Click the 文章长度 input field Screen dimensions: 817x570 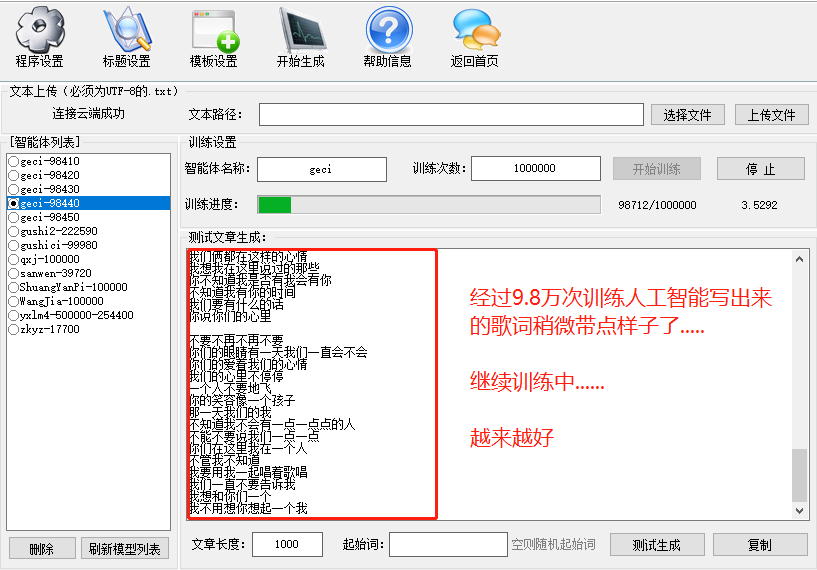(287, 545)
